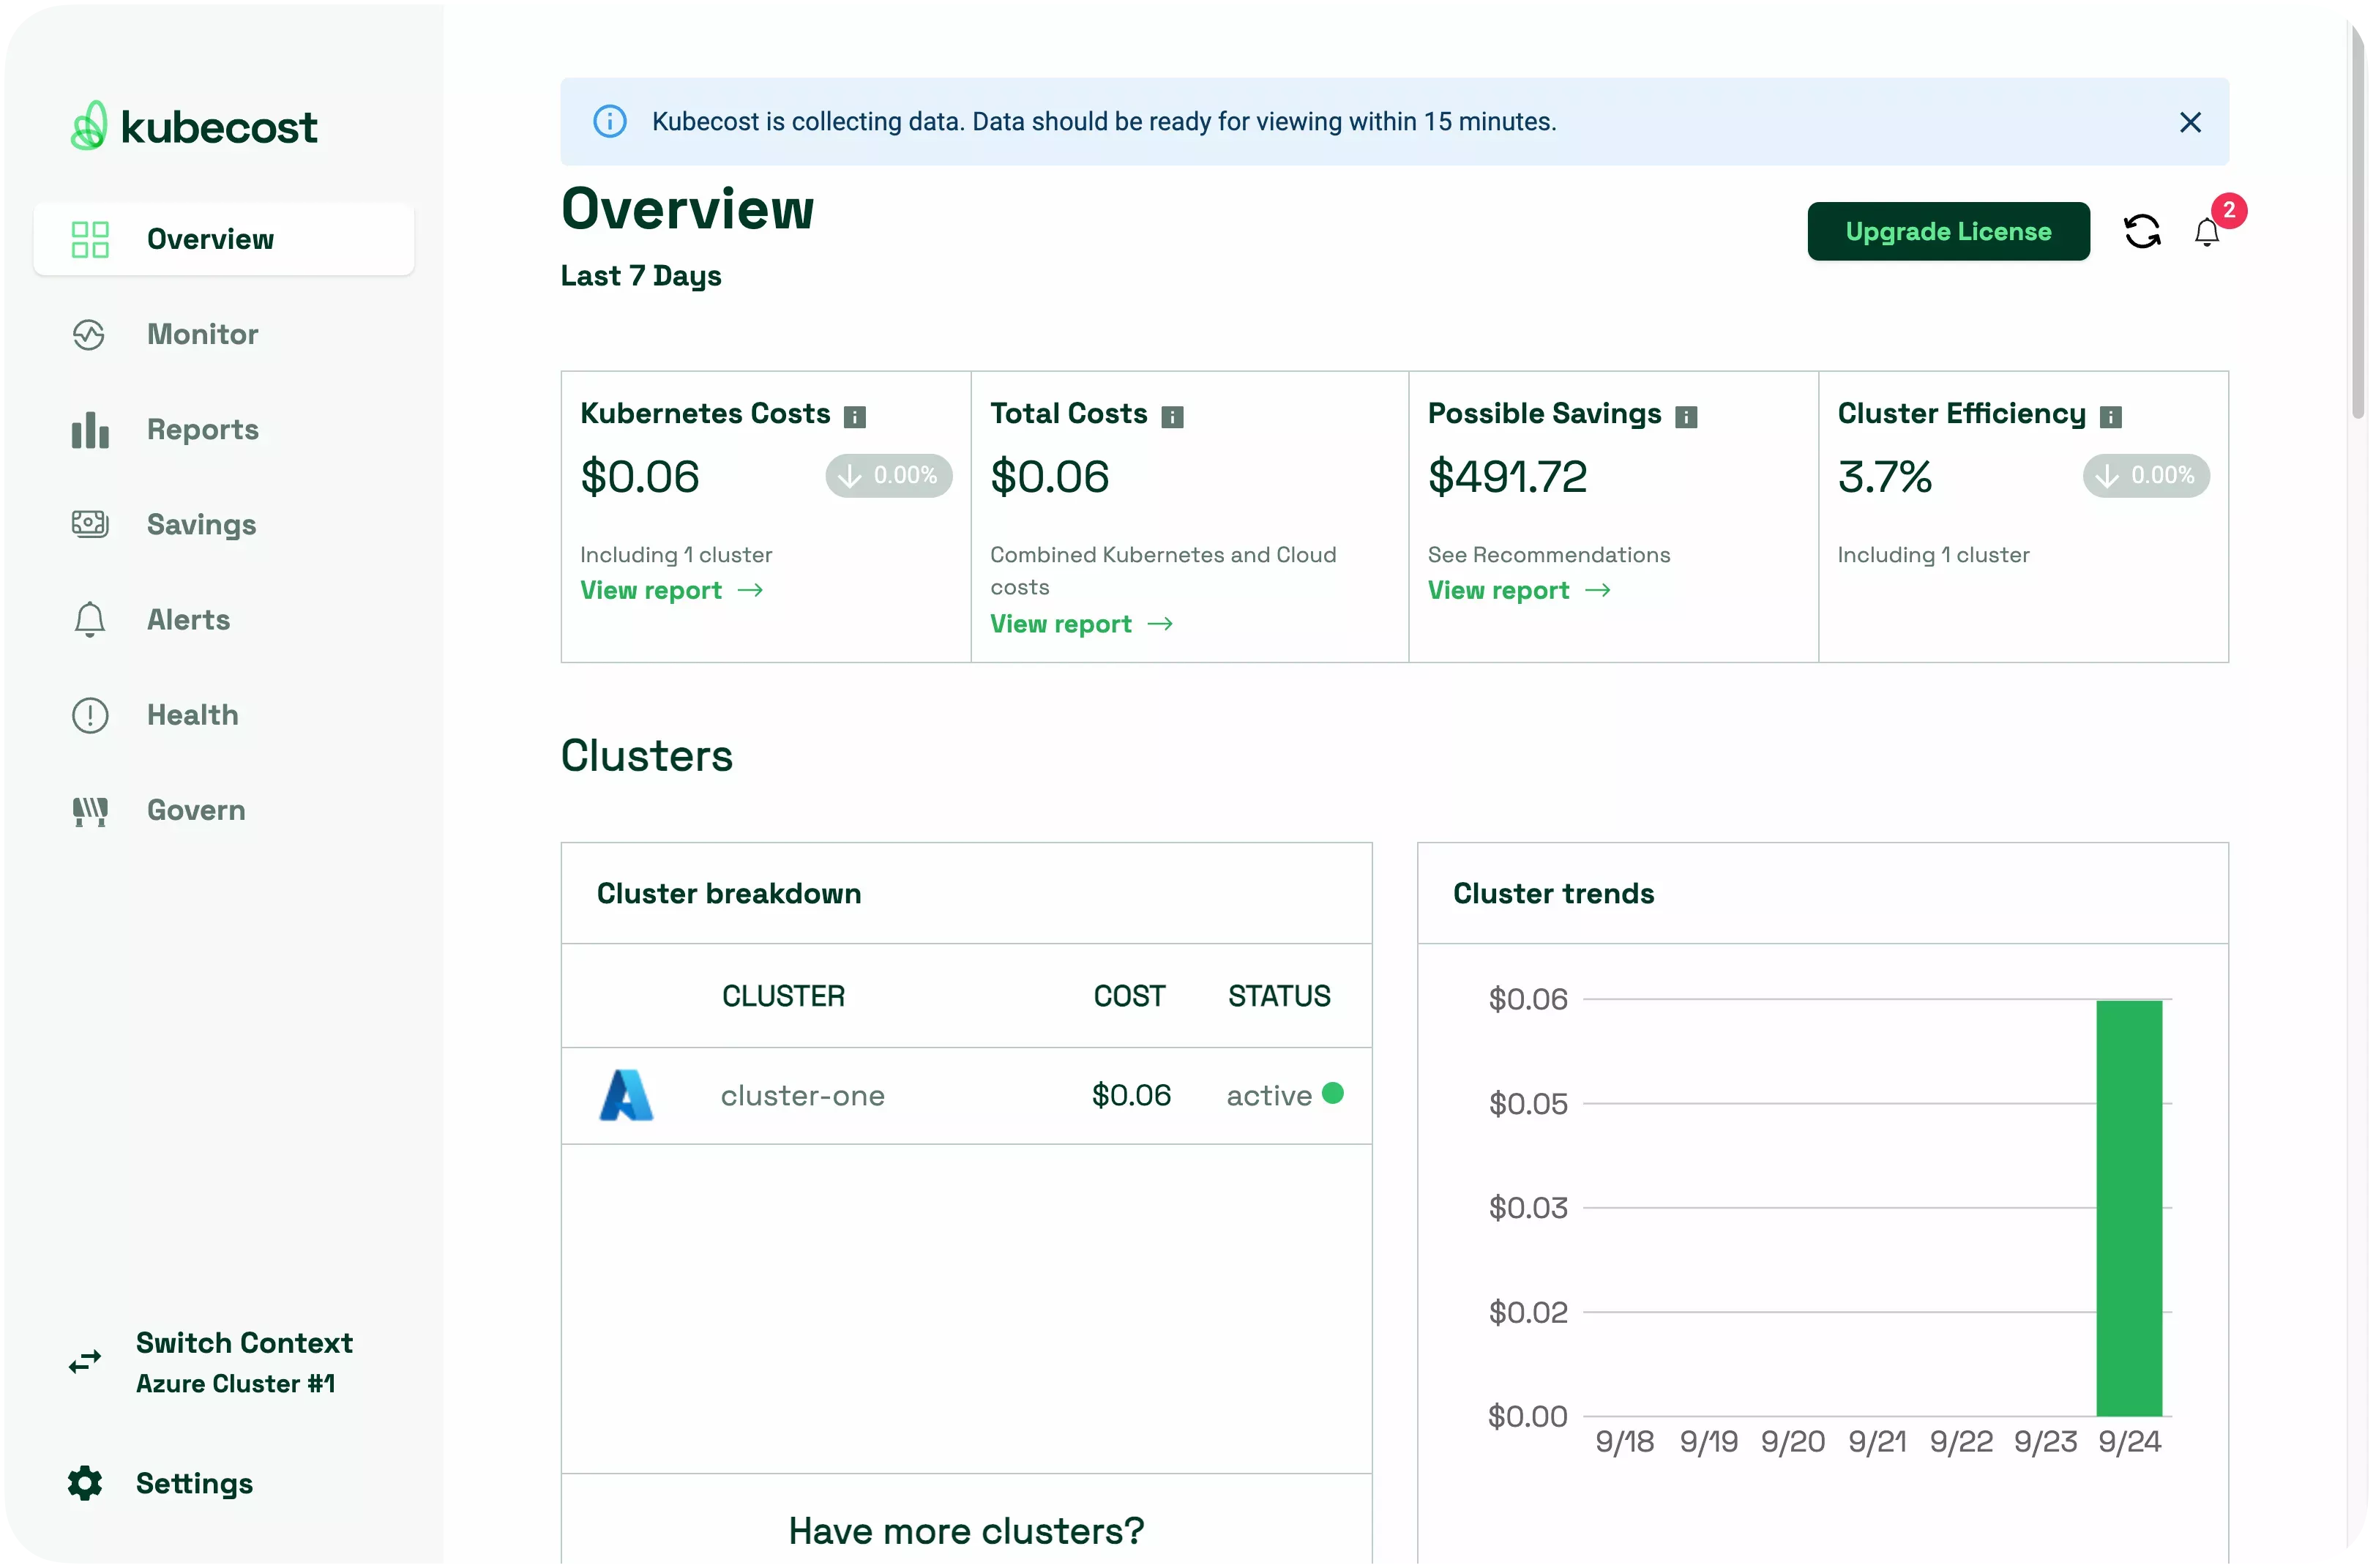Click the Settings gear icon
This screenshot has height=1568, width=2373.
(84, 1483)
